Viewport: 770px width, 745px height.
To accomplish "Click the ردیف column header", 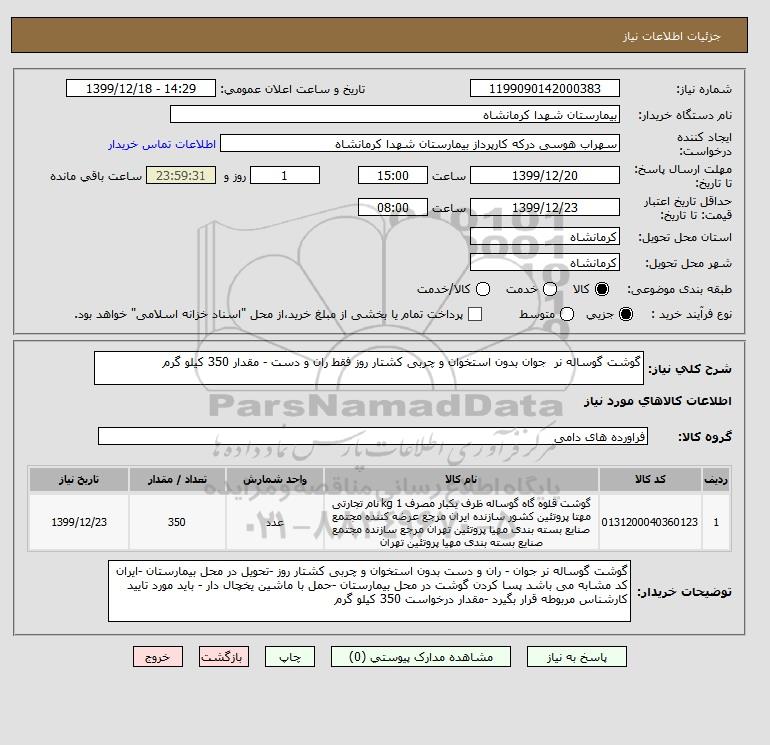I will (716, 479).
